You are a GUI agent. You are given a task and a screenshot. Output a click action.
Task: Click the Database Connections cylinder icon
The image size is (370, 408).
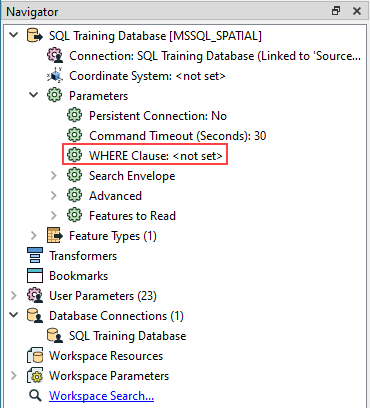click(35, 316)
